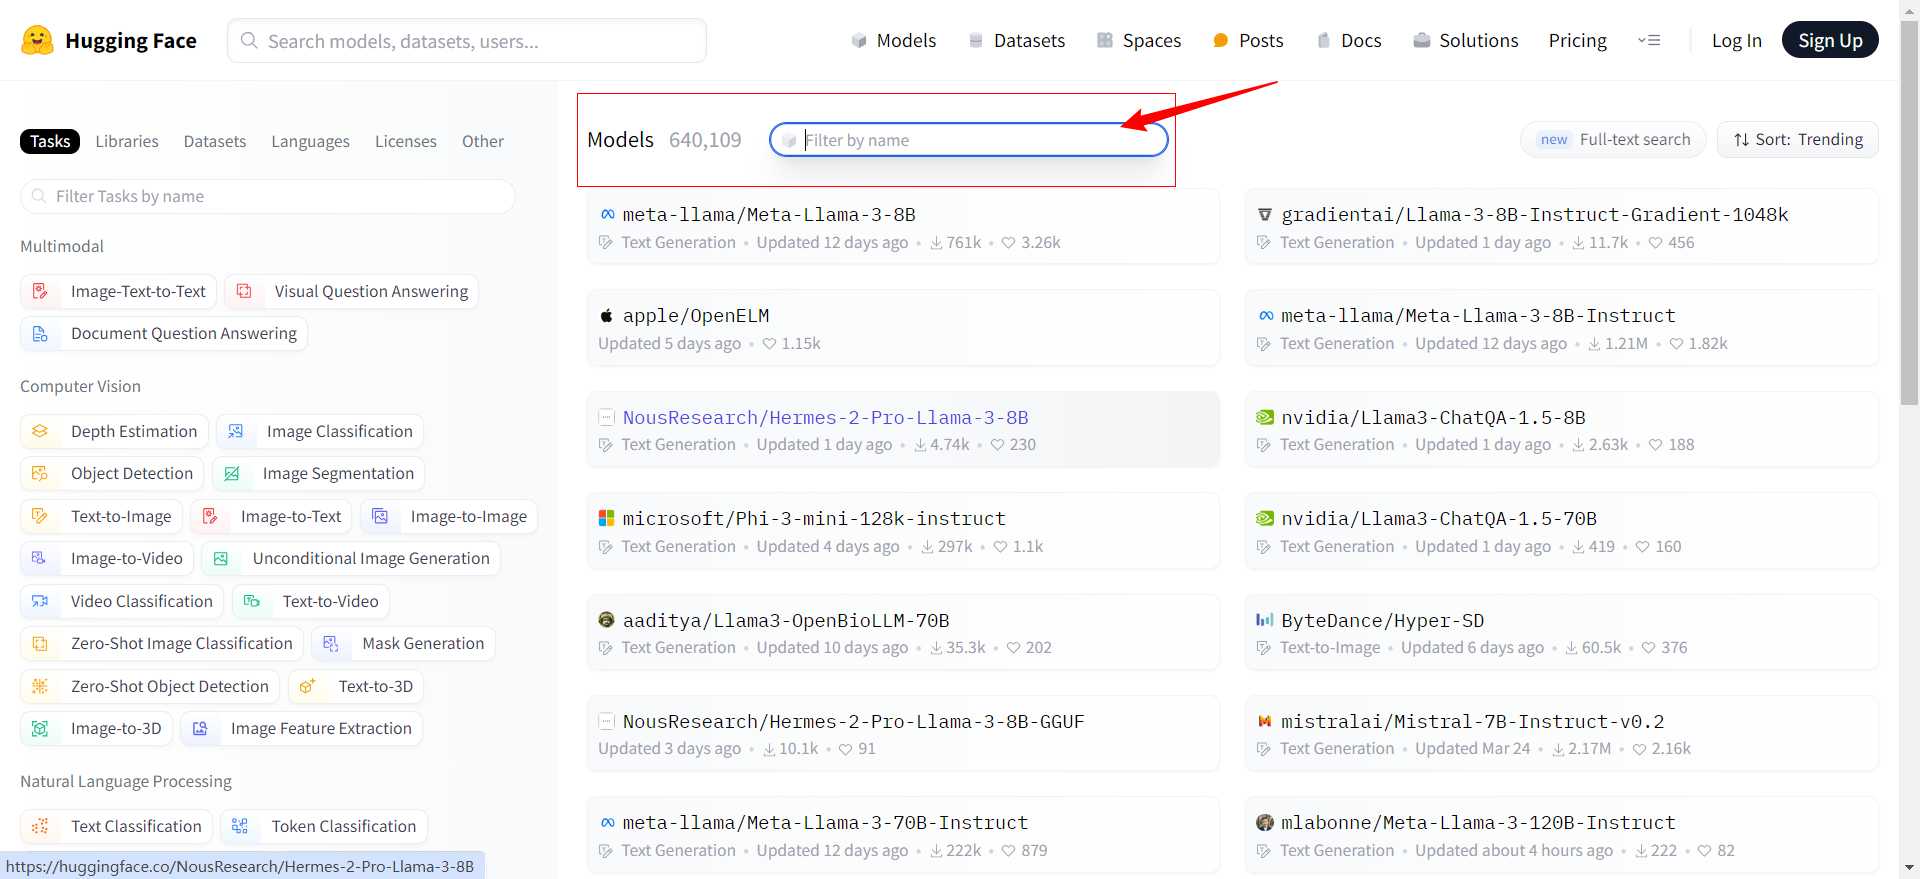1920x879 pixels.
Task: Open new Full-text search
Action: click(1614, 140)
